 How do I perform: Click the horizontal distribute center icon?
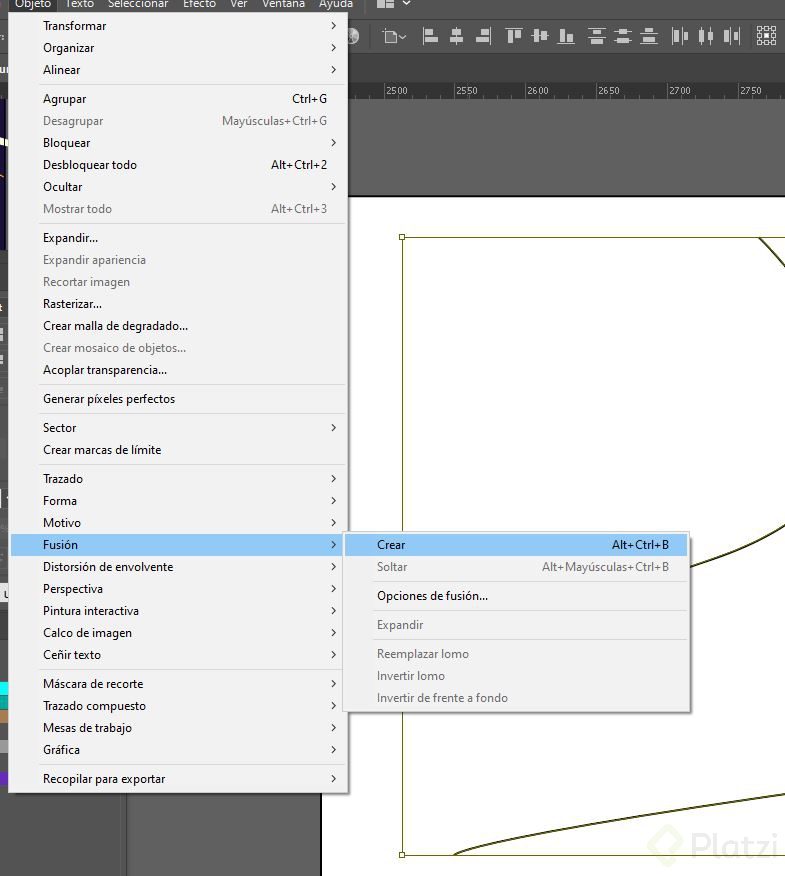tap(706, 36)
